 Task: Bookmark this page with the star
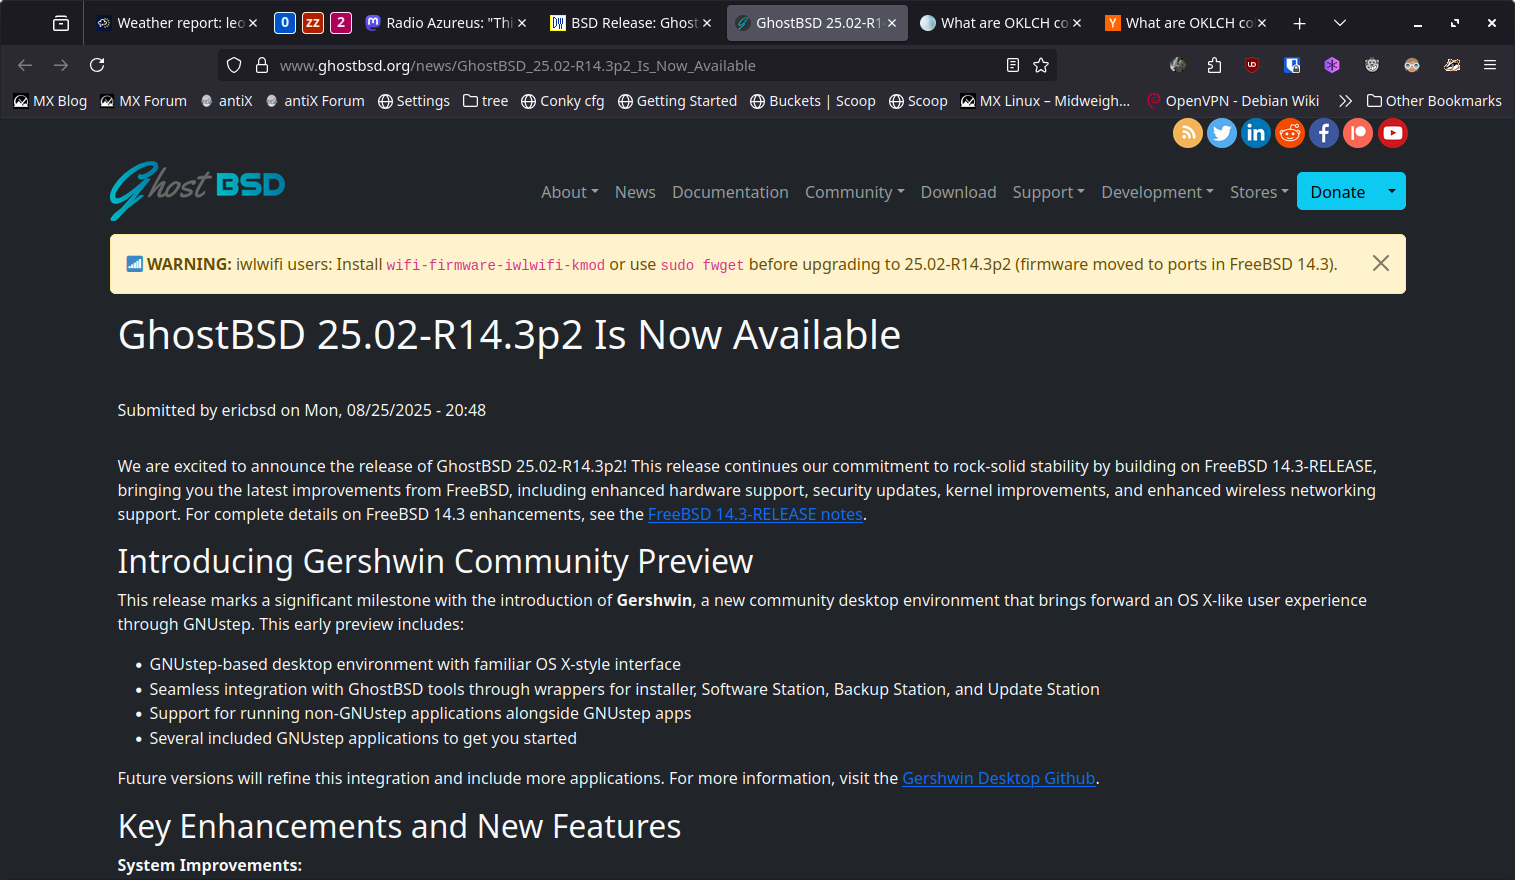pos(1041,65)
